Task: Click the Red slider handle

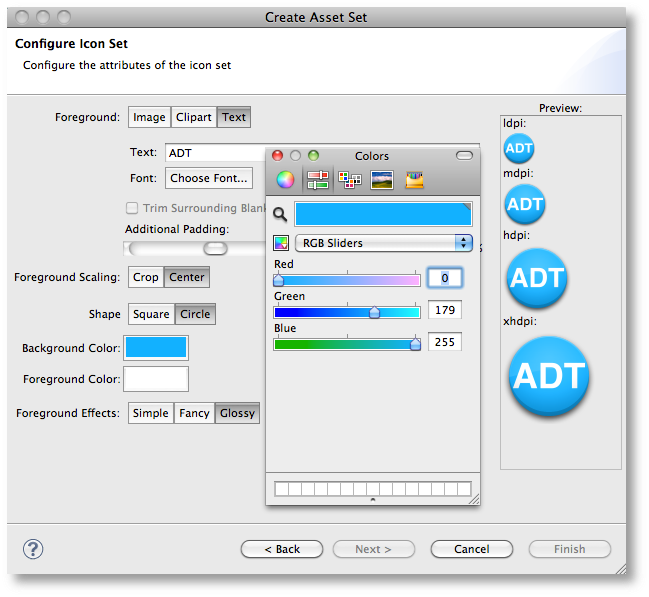Action: pos(279,280)
